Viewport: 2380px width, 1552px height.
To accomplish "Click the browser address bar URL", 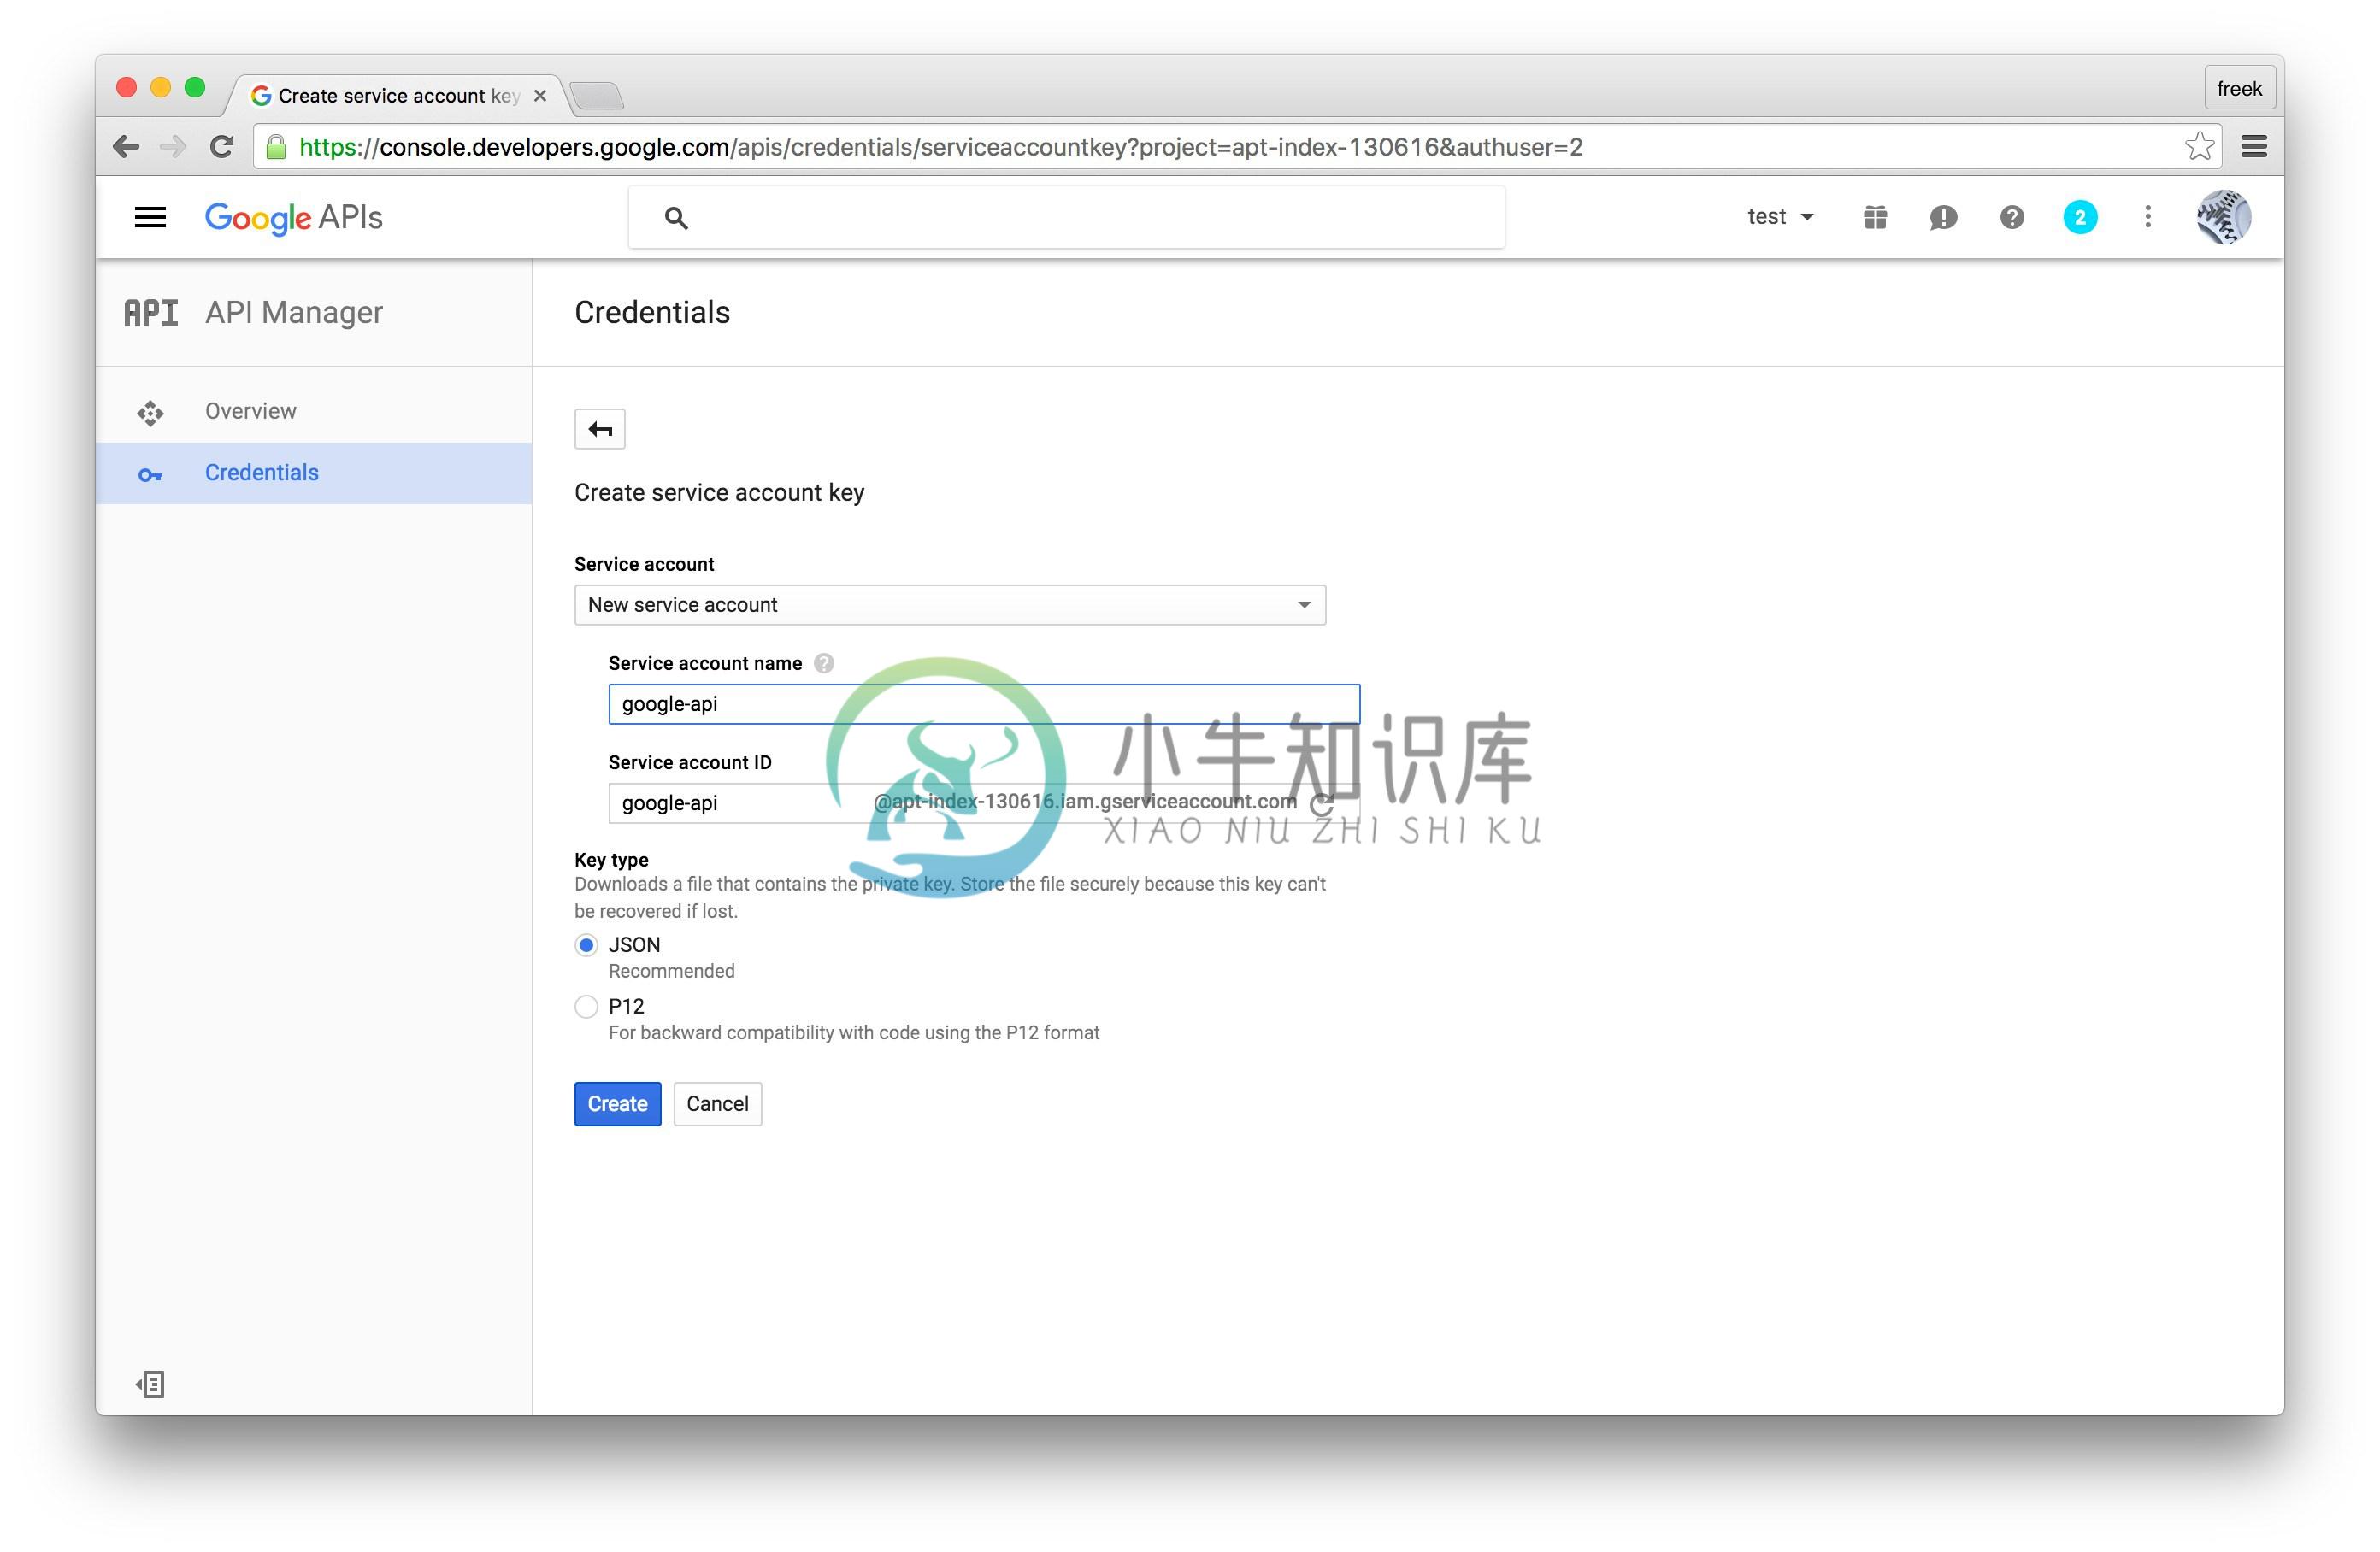I will coord(940,147).
